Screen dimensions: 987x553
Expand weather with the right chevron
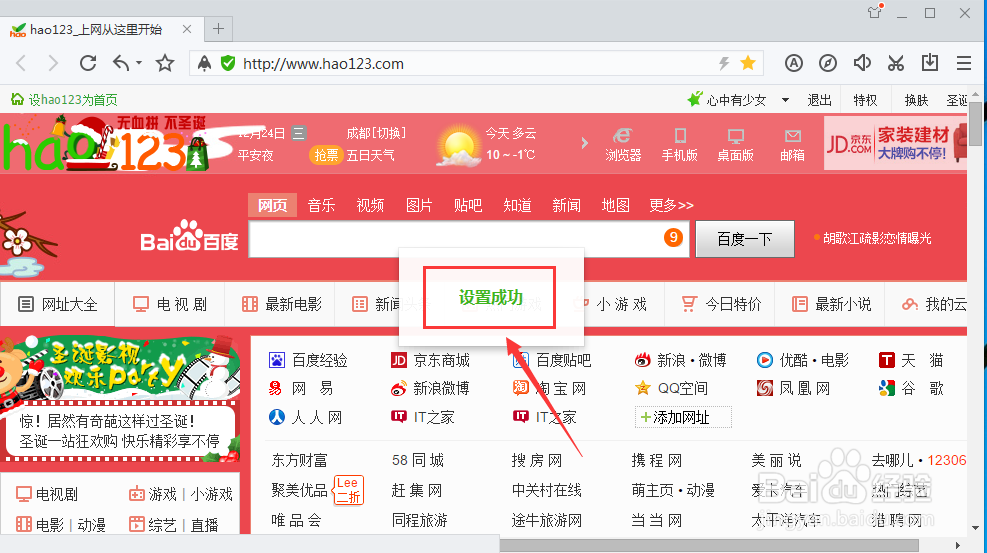[584, 143]
